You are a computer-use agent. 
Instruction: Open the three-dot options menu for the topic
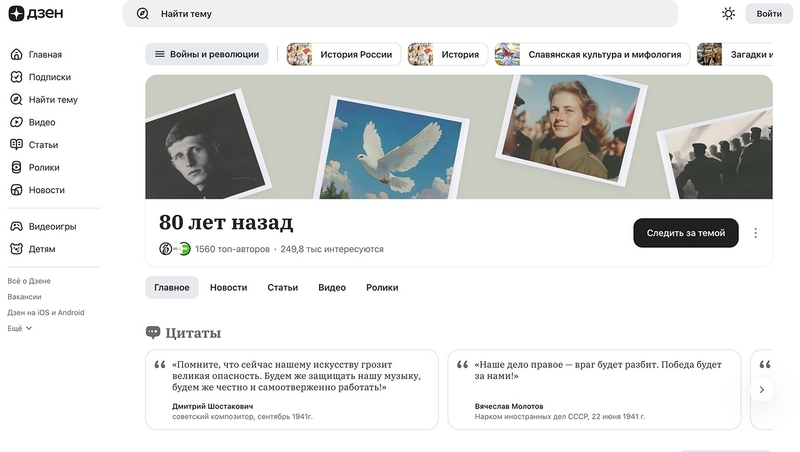[755, 233]
